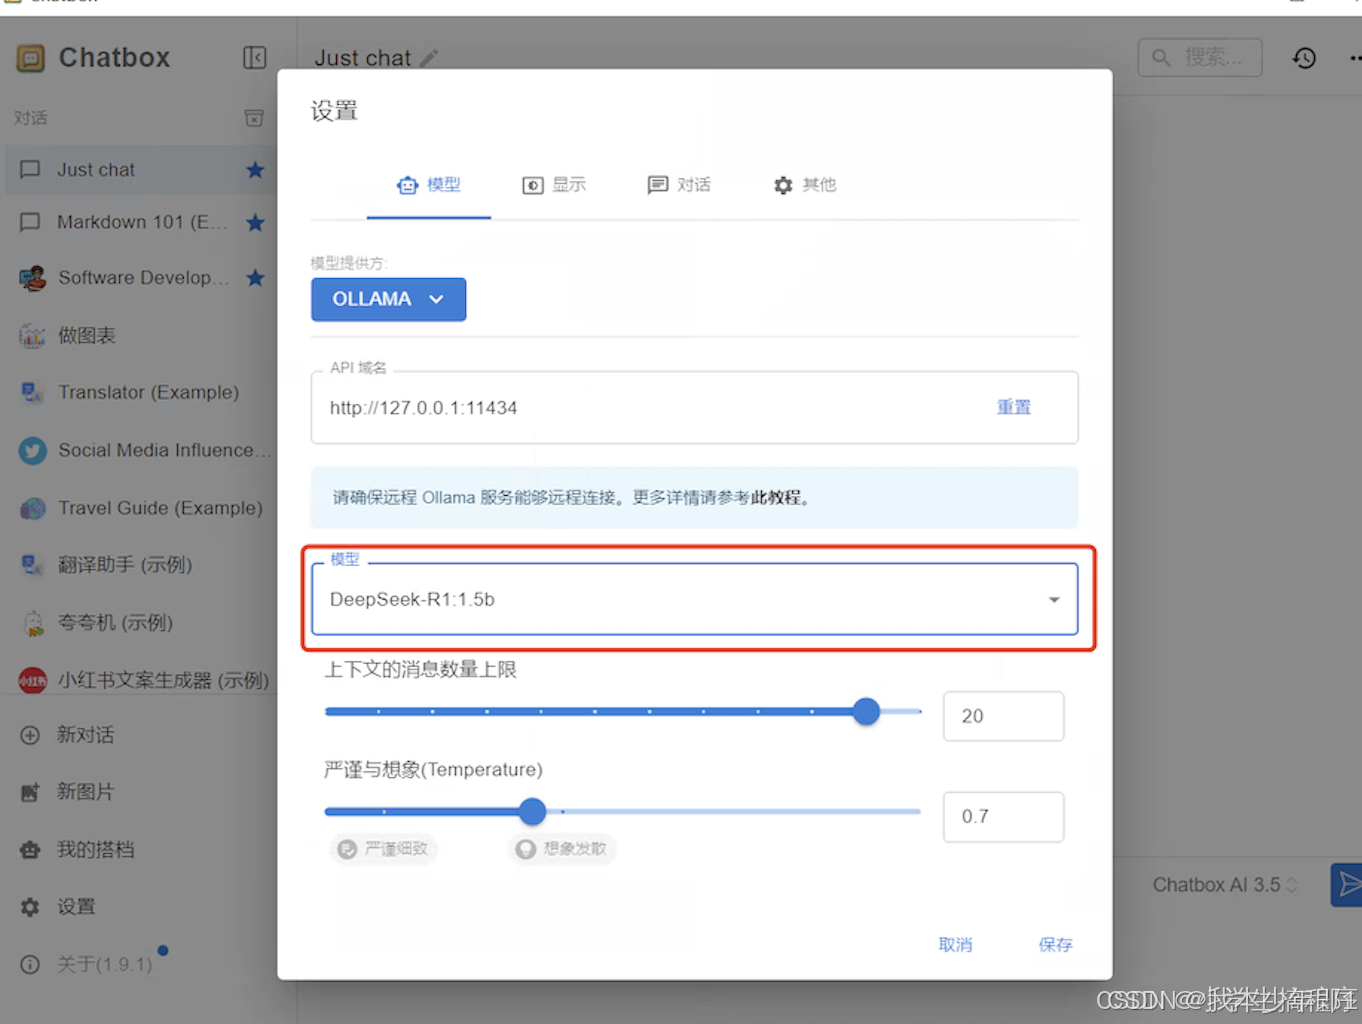1362x1024 pixels.
Task: Collapse the Chatbox sidebar panel icon
Action: coord(255,58)
